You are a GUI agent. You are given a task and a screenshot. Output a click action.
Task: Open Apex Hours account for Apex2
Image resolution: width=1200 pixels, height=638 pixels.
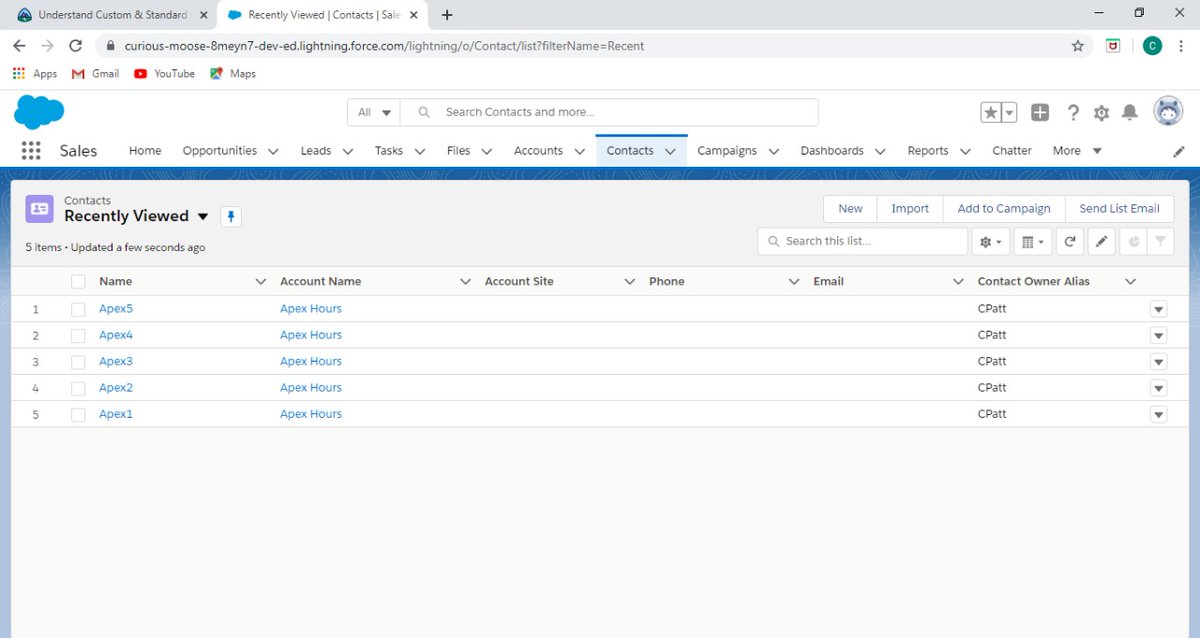311,388
